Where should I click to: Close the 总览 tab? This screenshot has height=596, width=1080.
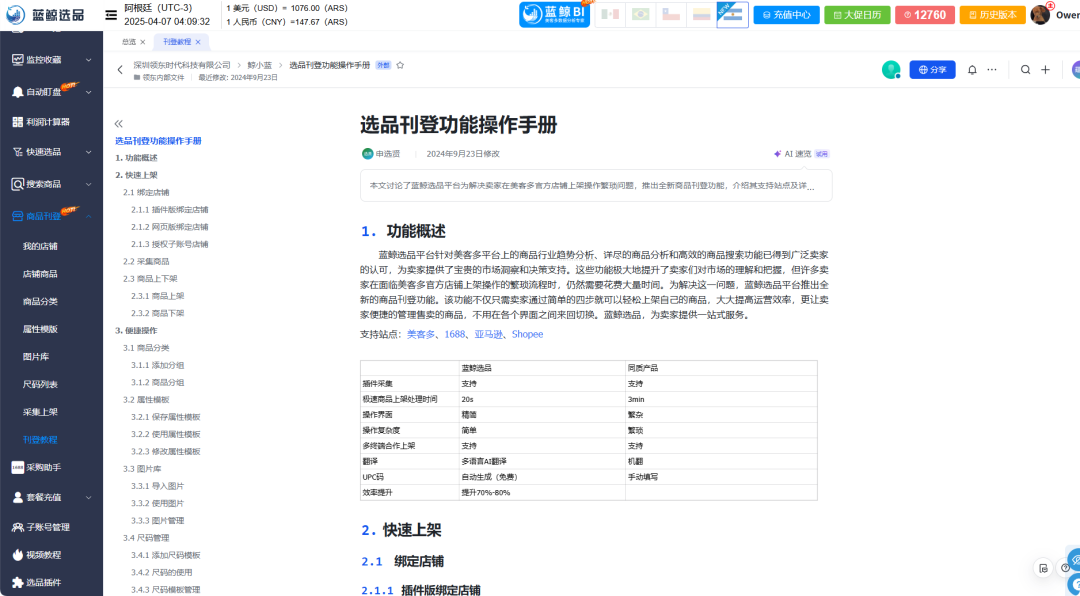click(x=143, y=42)
